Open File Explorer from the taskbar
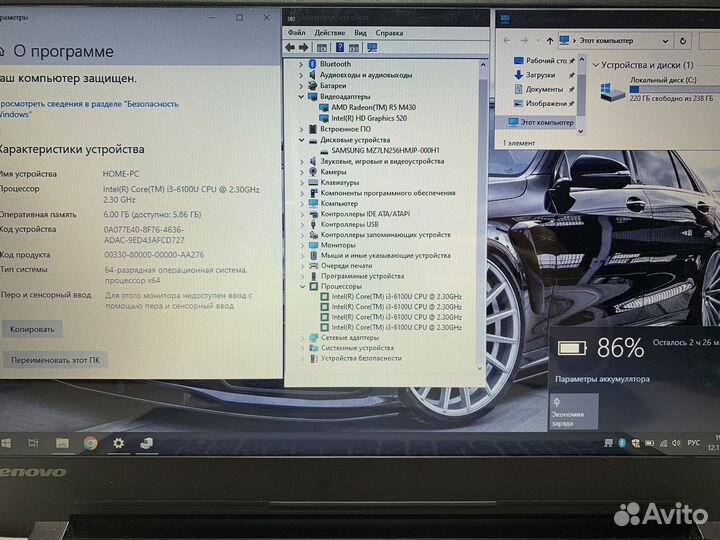This screenshot has height=540, width=720. click(62, 443)
